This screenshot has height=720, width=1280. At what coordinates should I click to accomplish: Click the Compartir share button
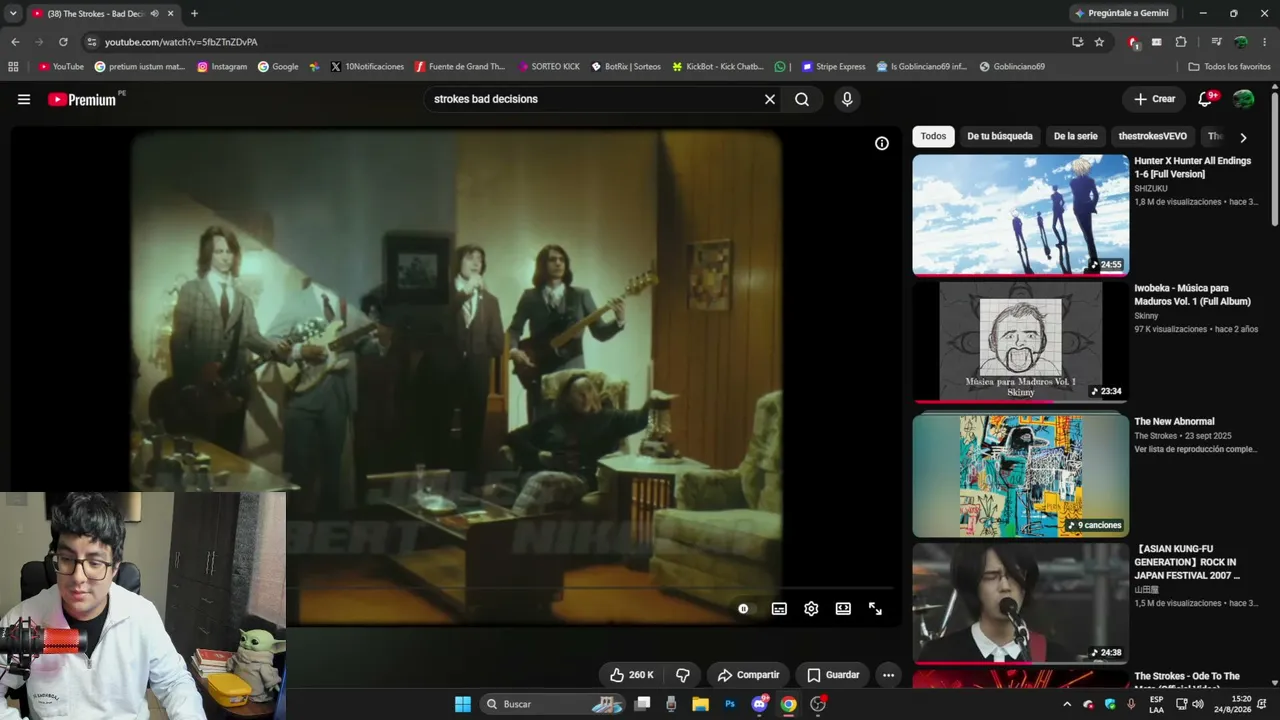[748, 675]
